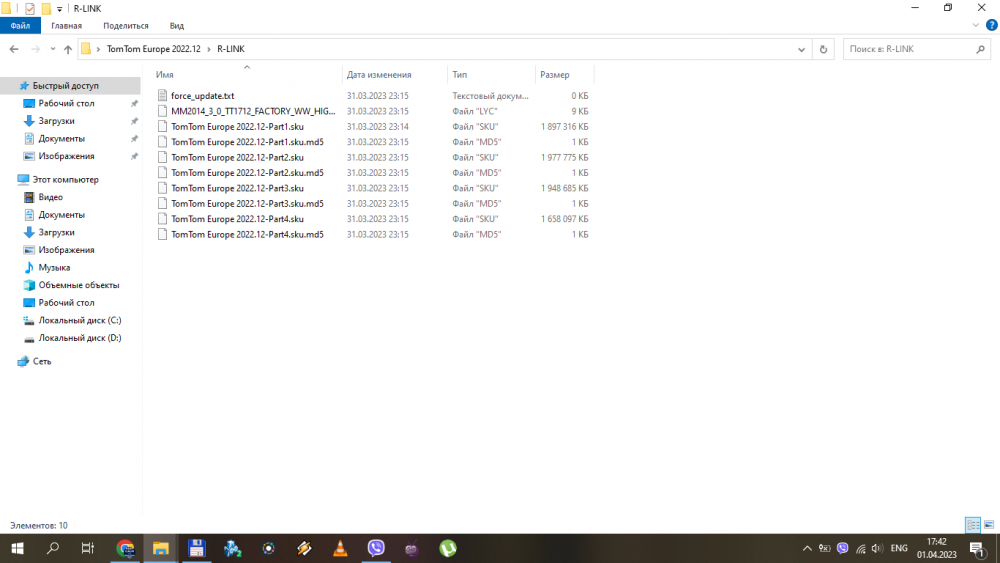Open Рабочий стол under Quick access
The width and height of the screenshot is (1000, 563).
click(66, 103)
